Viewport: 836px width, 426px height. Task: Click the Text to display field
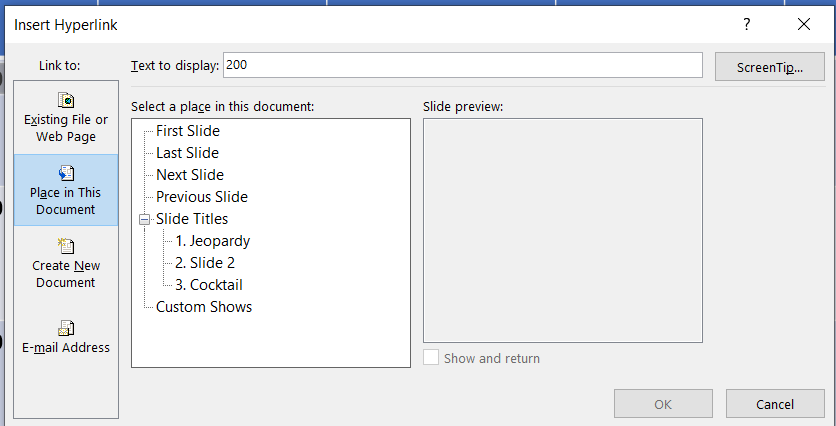(462, 65)
